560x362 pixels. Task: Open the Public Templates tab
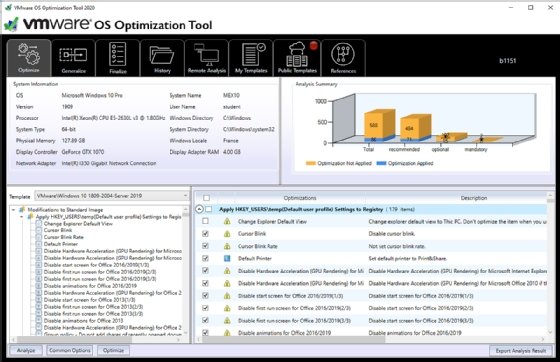pyautogui.click(x=297, y=58)
